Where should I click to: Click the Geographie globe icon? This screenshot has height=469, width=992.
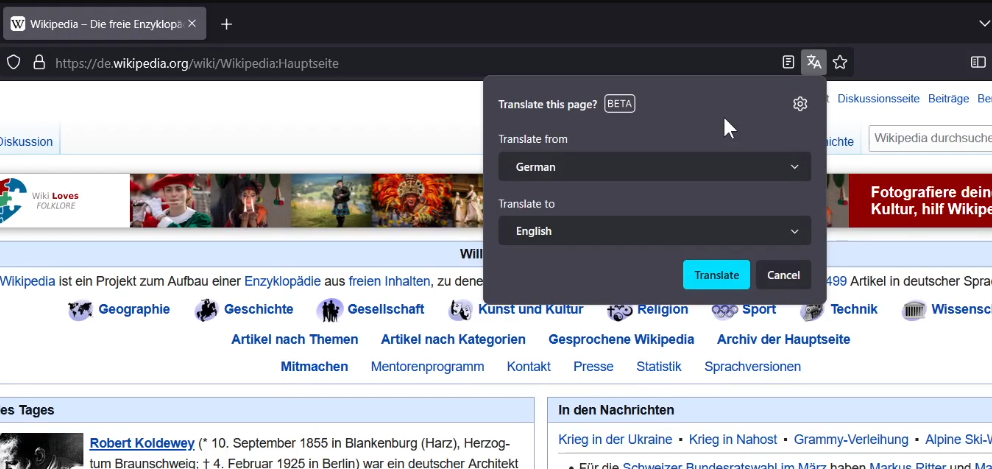(x=80, y=310)
